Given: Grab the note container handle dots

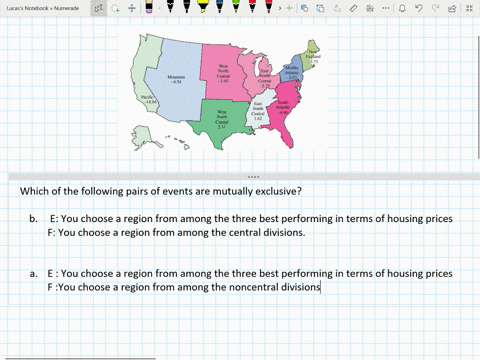Looking at the screenshot, I should pyautogui.click(x=253, y=177).
